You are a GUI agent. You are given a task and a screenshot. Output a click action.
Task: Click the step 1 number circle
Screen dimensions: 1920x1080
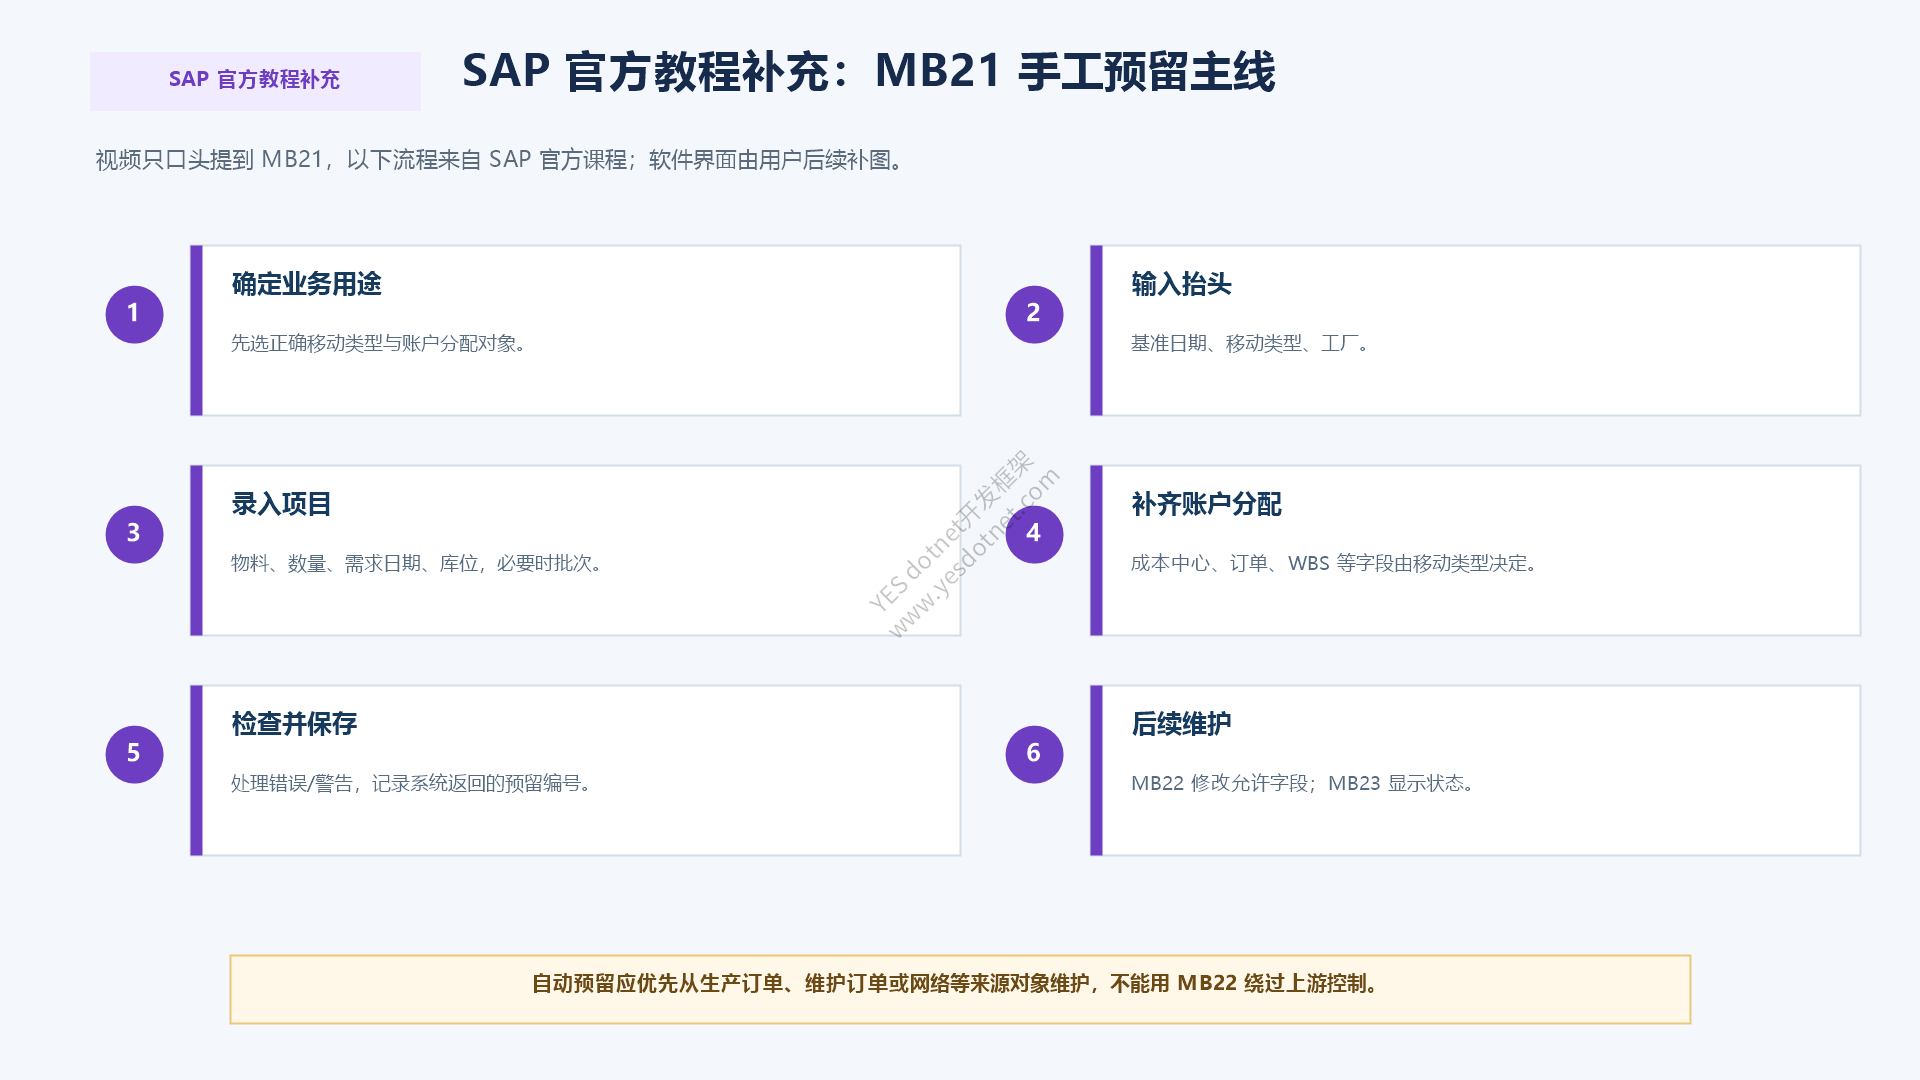[134, 314]
